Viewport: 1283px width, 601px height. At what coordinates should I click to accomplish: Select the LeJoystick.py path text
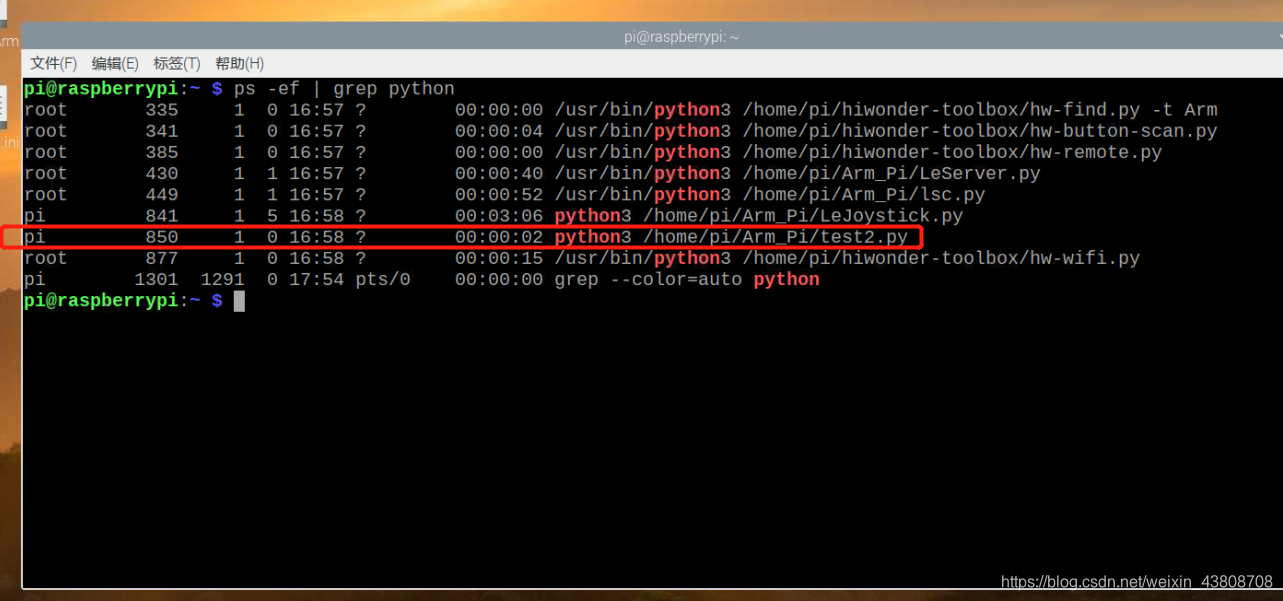(x=803, y=216)
